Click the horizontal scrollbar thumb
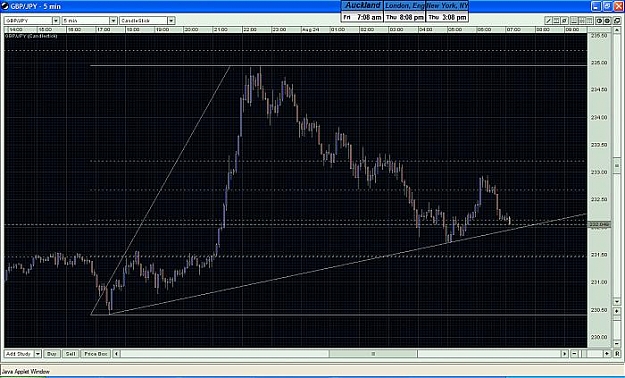Screen dimensions: 625x378 click(373, 354)
